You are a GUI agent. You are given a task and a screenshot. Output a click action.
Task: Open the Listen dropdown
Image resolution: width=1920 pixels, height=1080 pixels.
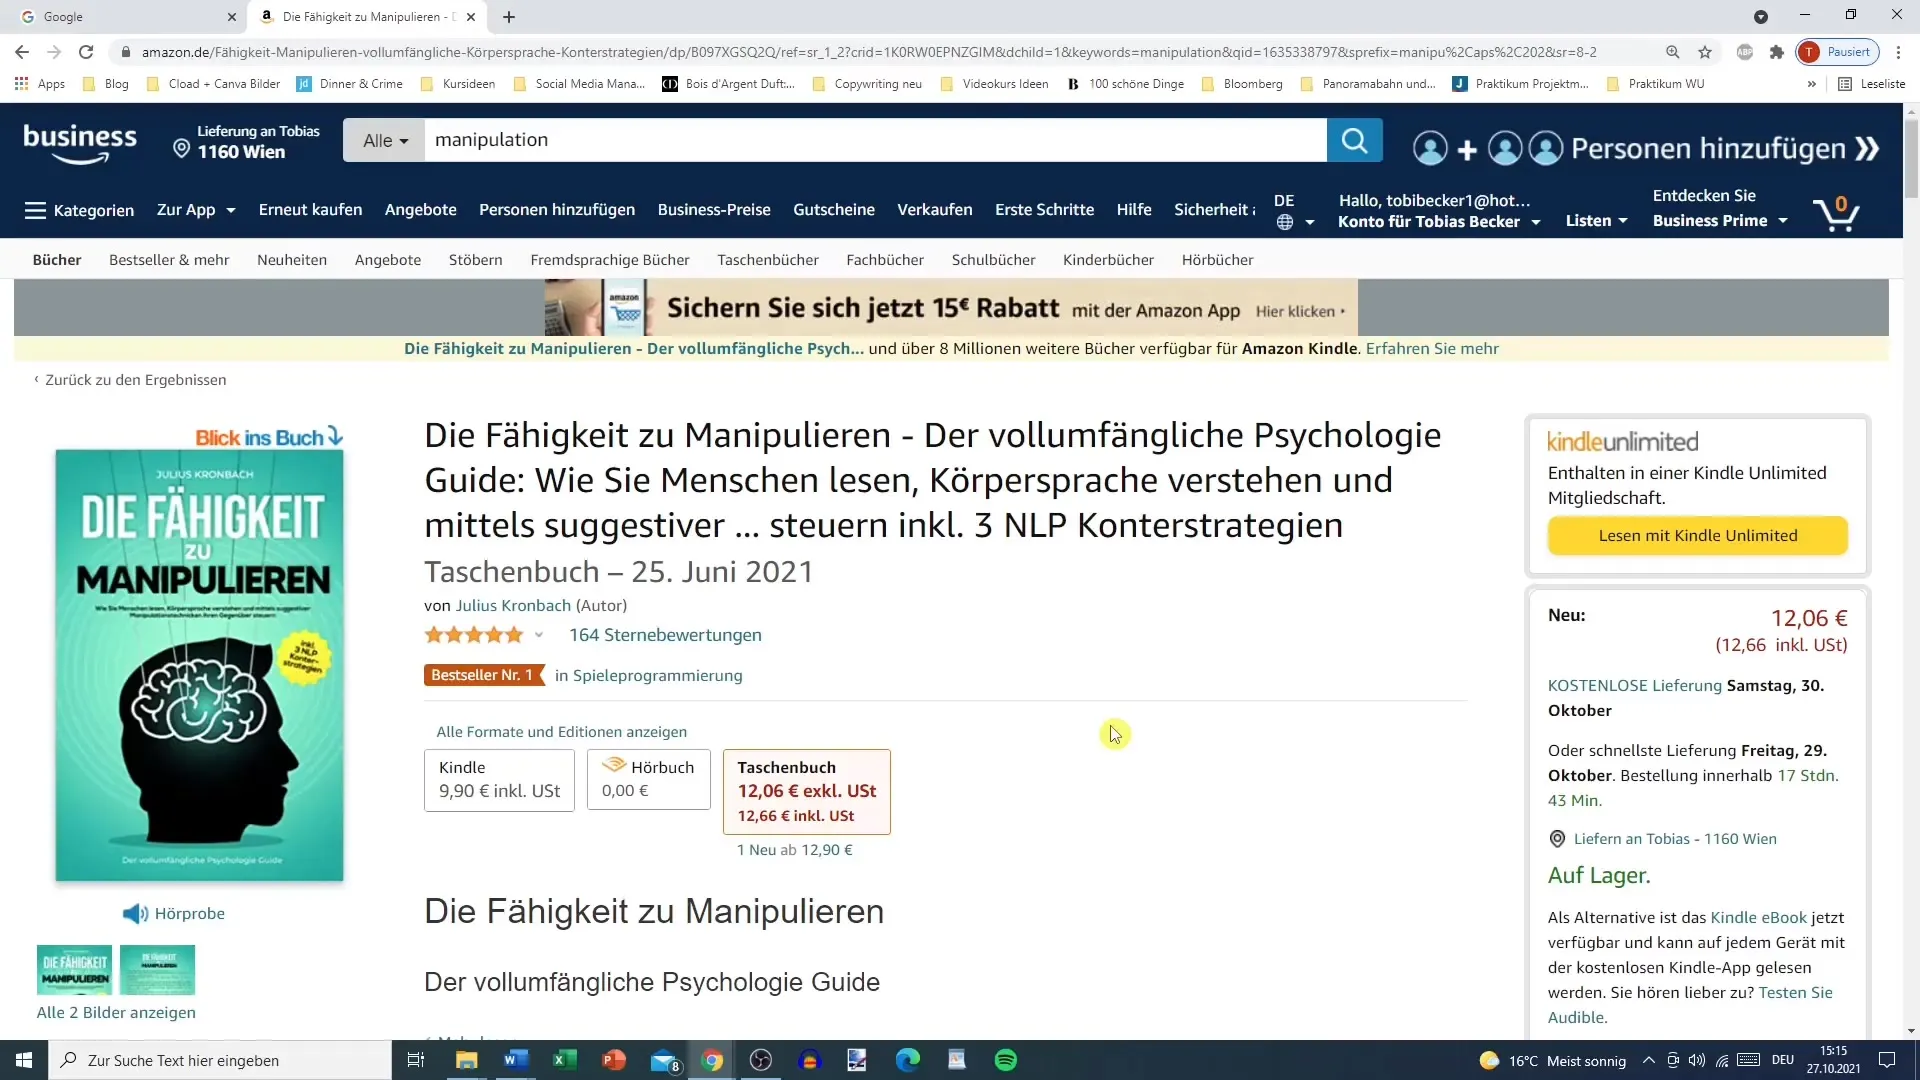pos(1596,221)
